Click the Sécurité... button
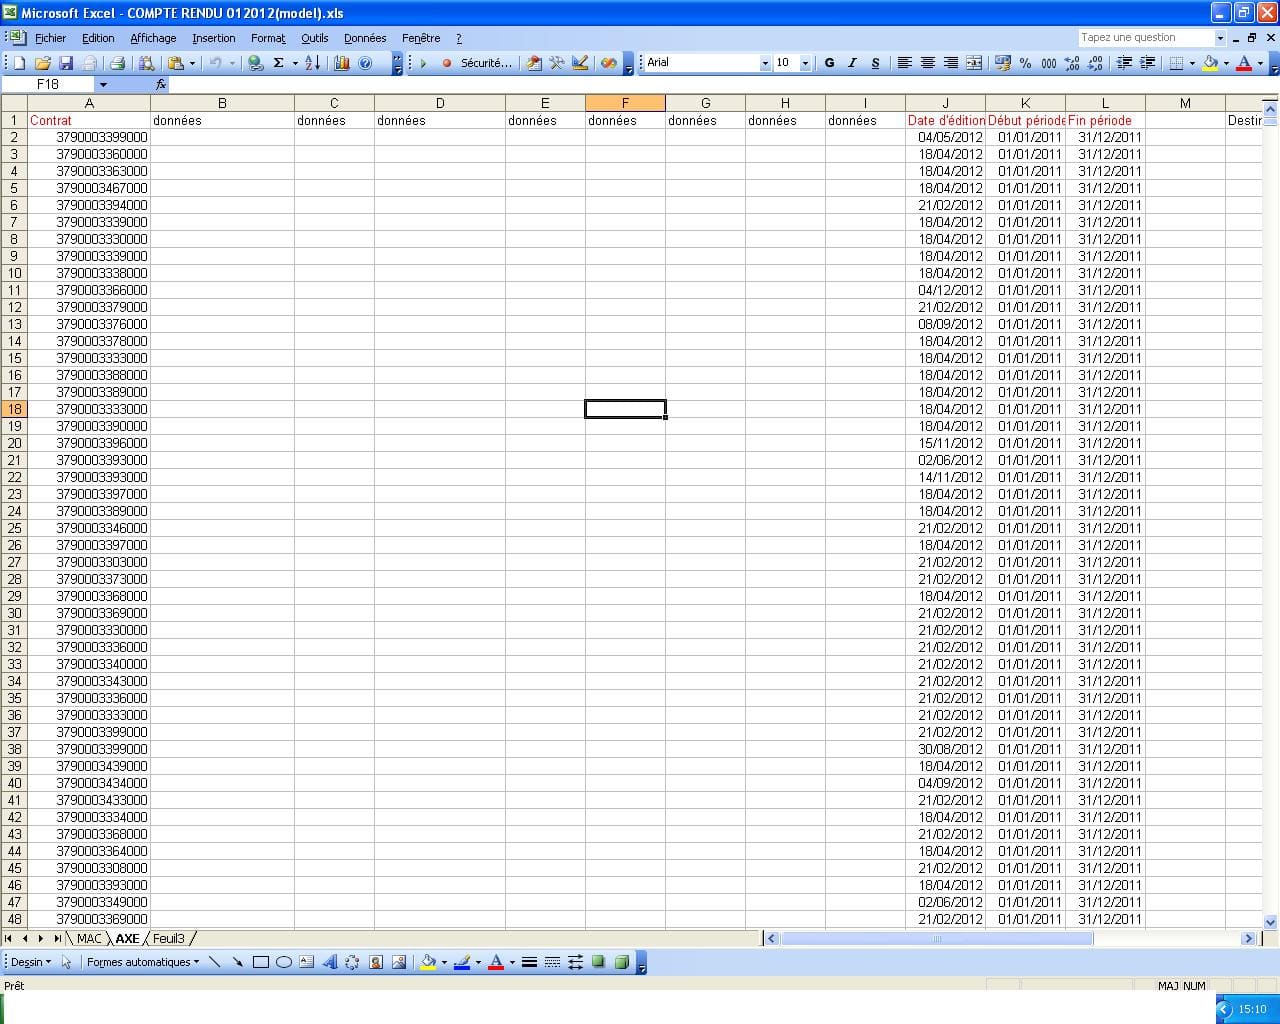 [x=486, y=63]
